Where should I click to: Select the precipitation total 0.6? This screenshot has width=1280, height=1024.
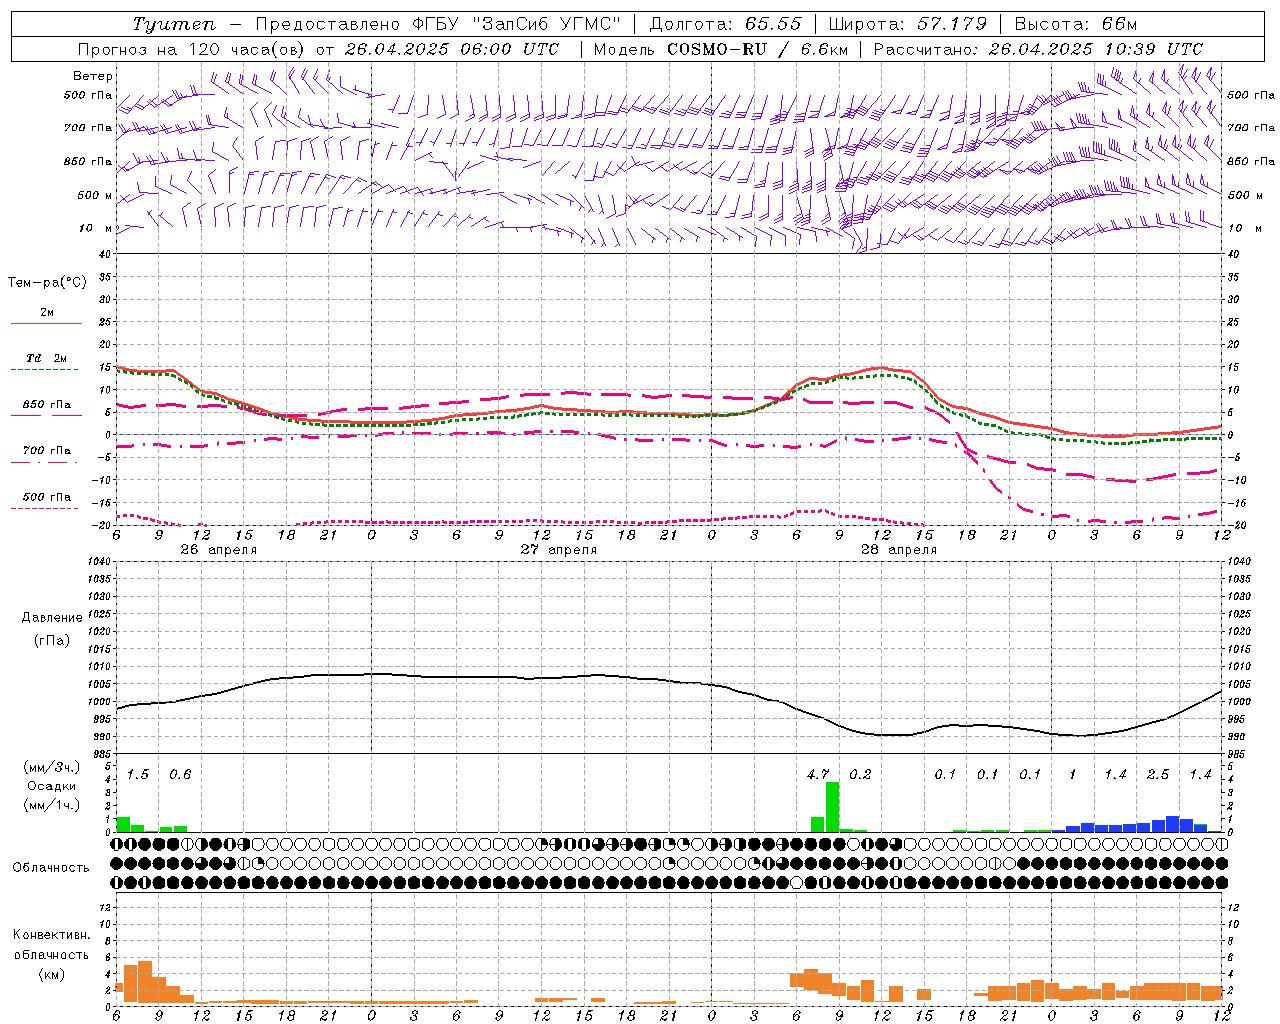click(x=180, y=774)
